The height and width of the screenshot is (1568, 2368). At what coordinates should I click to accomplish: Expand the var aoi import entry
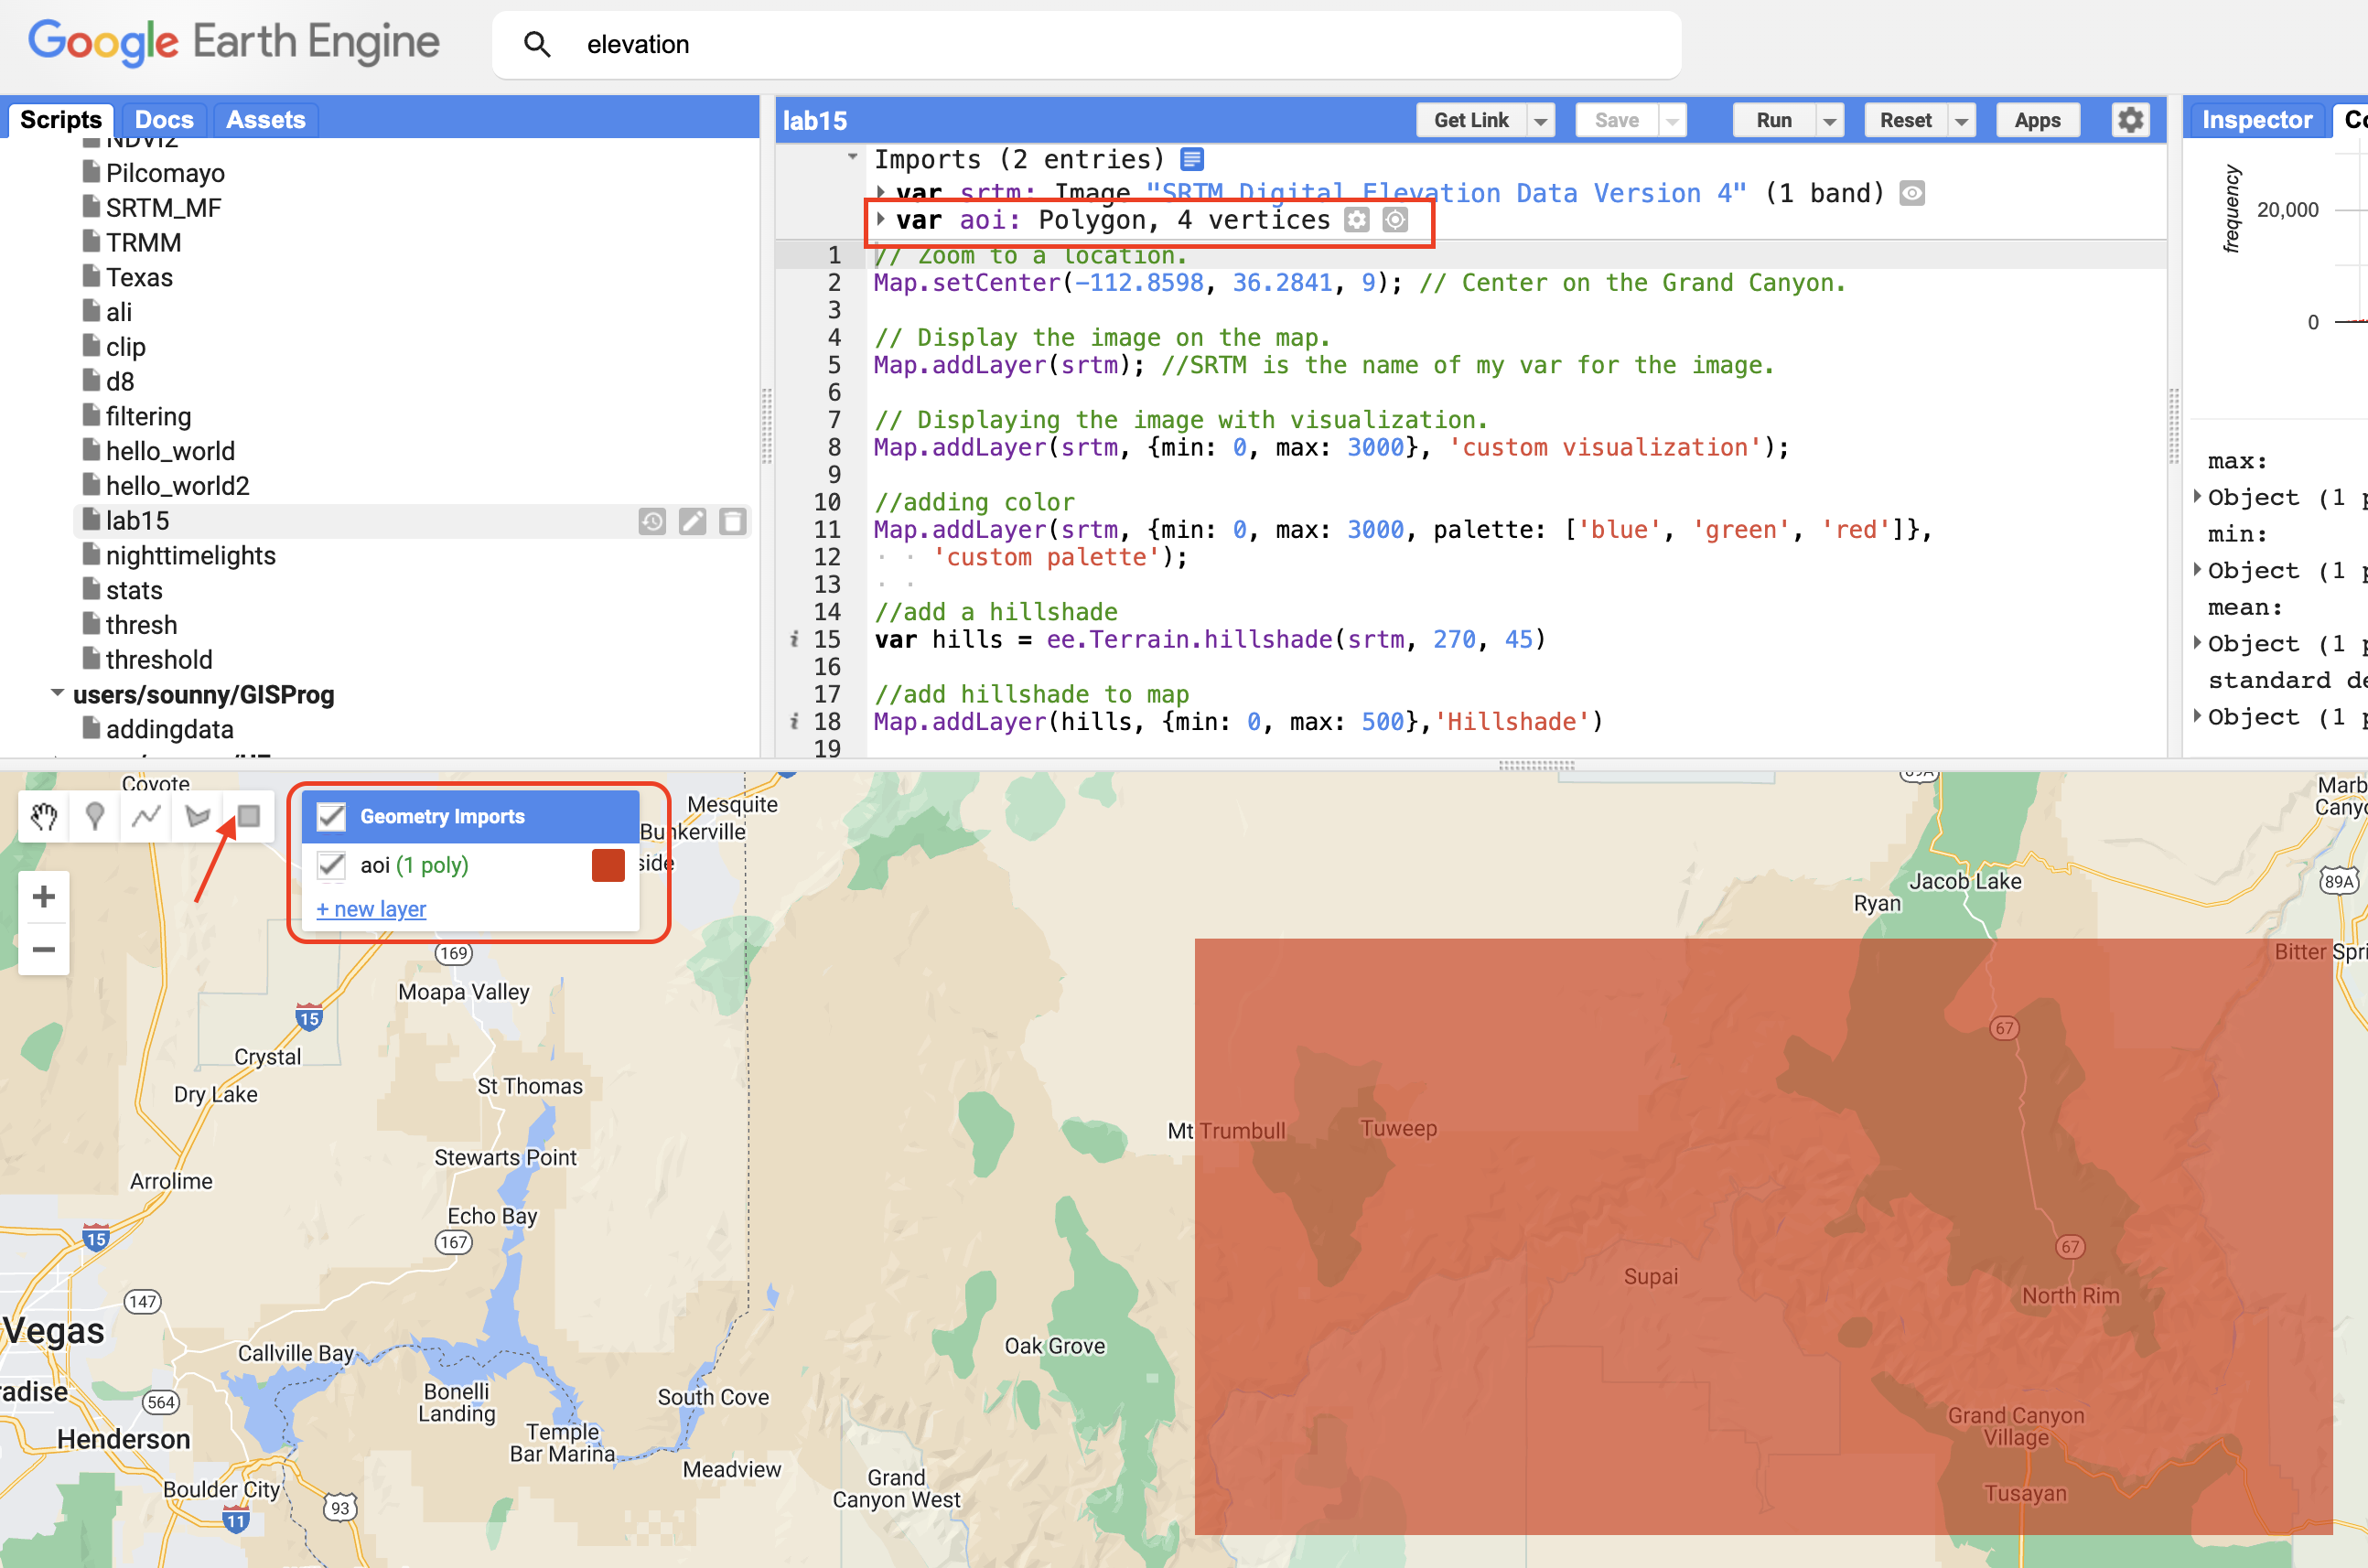(881, 220)
